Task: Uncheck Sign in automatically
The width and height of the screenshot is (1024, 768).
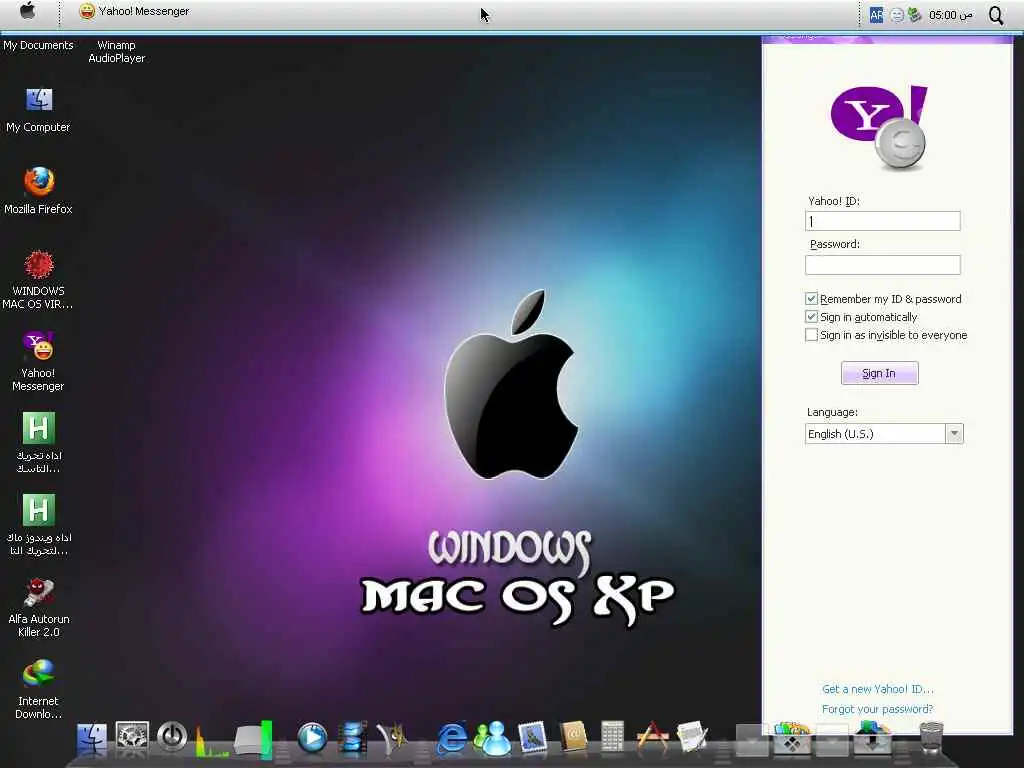Action: point(811,317)
